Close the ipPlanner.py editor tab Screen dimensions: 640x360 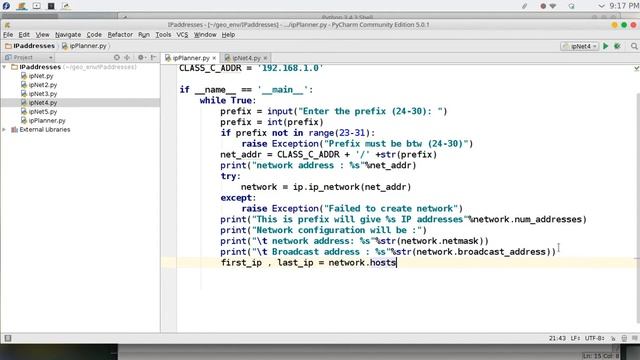214,58
